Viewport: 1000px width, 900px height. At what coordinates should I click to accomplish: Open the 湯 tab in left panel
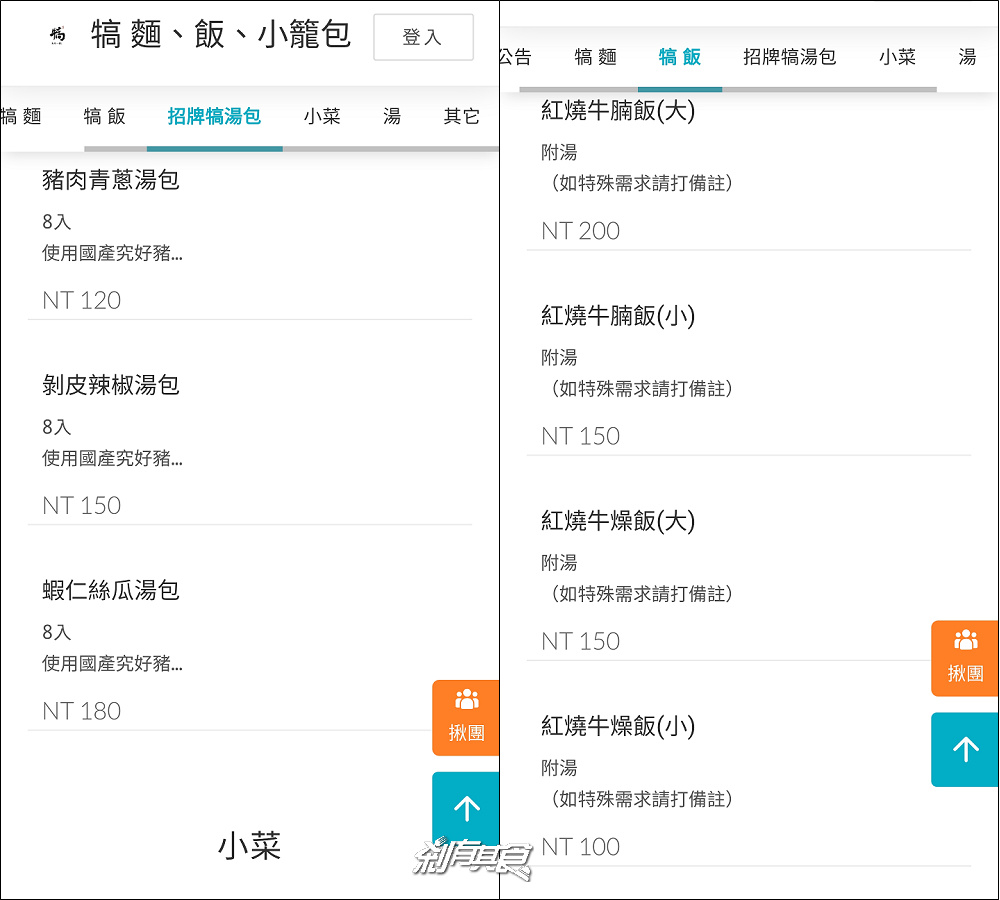[392, 116]
